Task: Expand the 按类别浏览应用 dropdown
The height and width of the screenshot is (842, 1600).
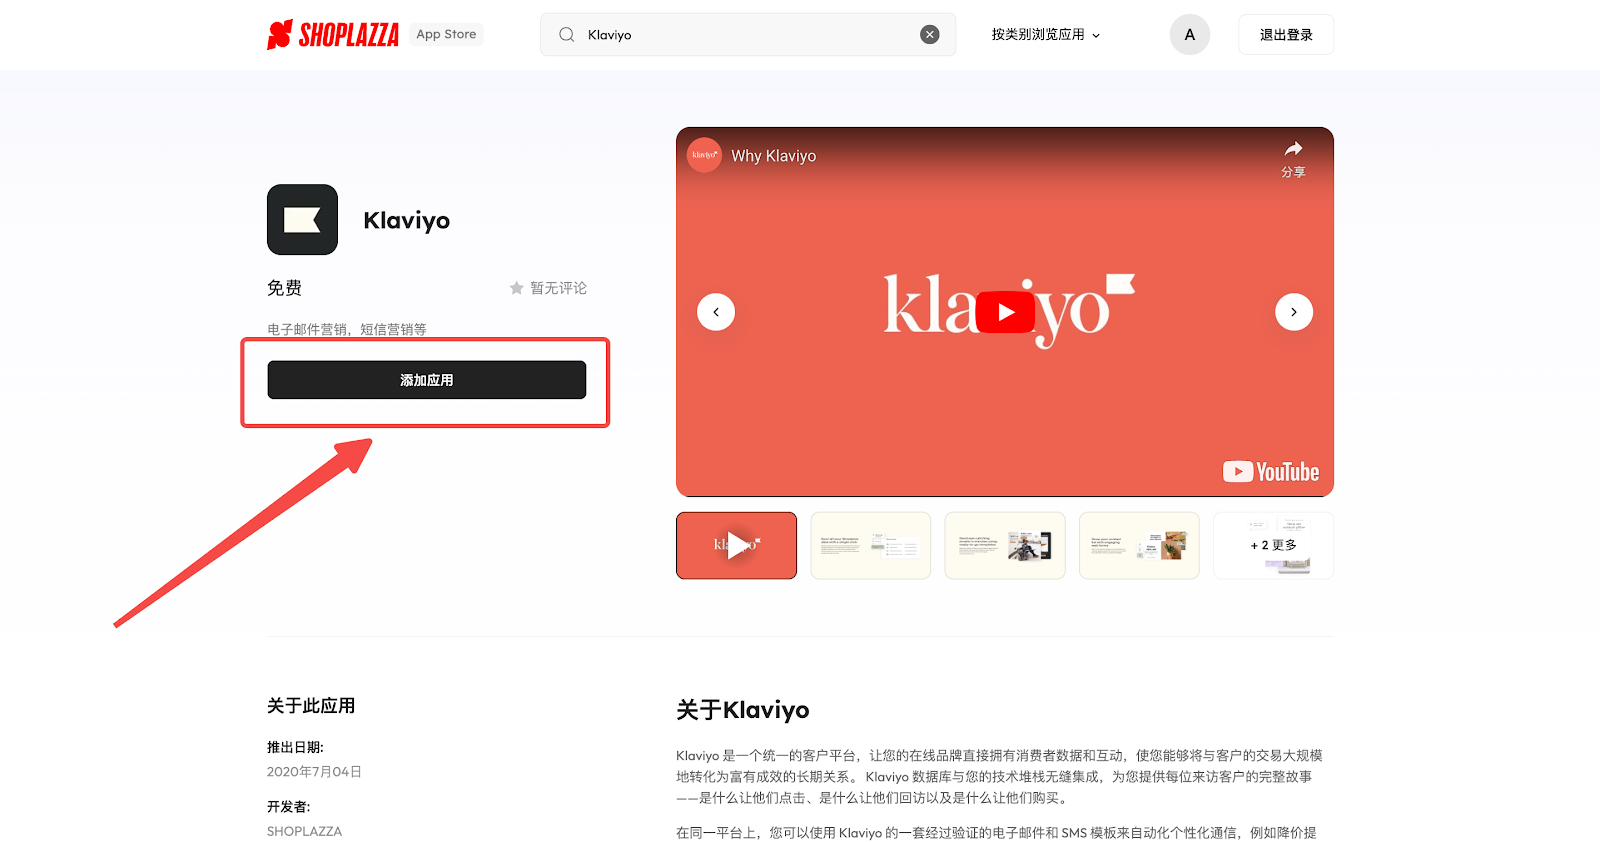Action: 1046,35
